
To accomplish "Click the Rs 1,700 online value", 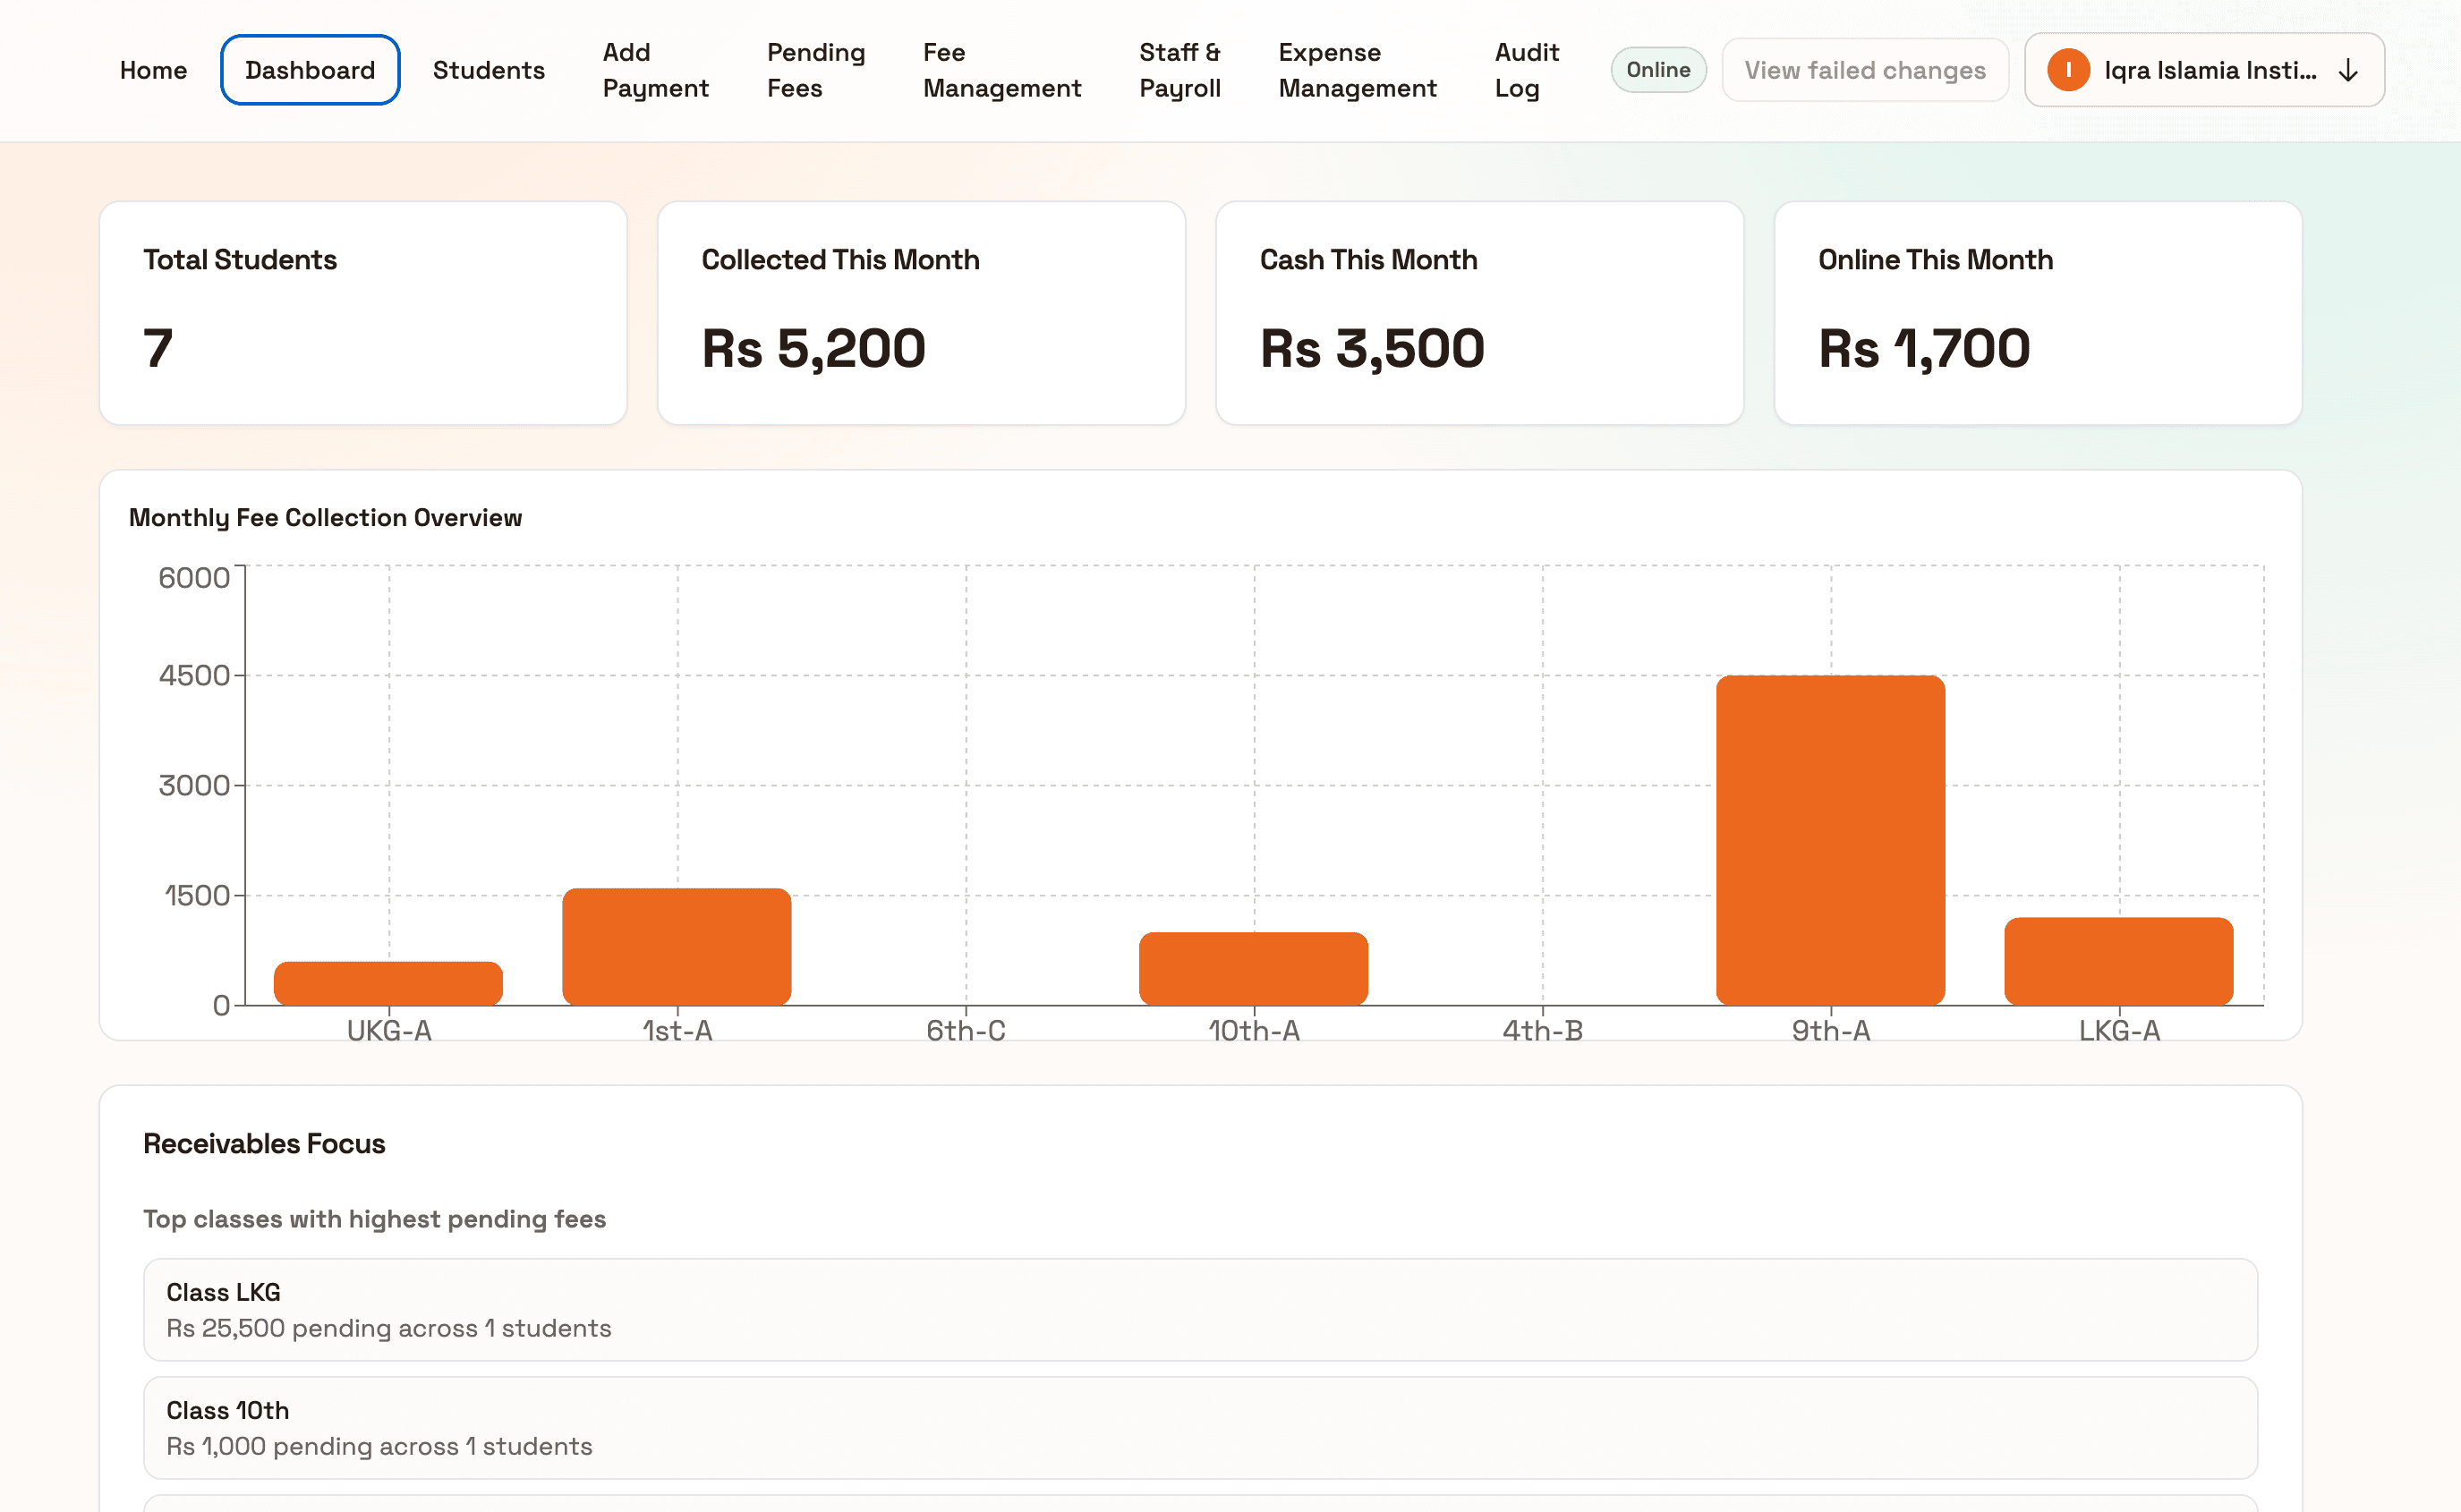I will [x=1924, y=349].
